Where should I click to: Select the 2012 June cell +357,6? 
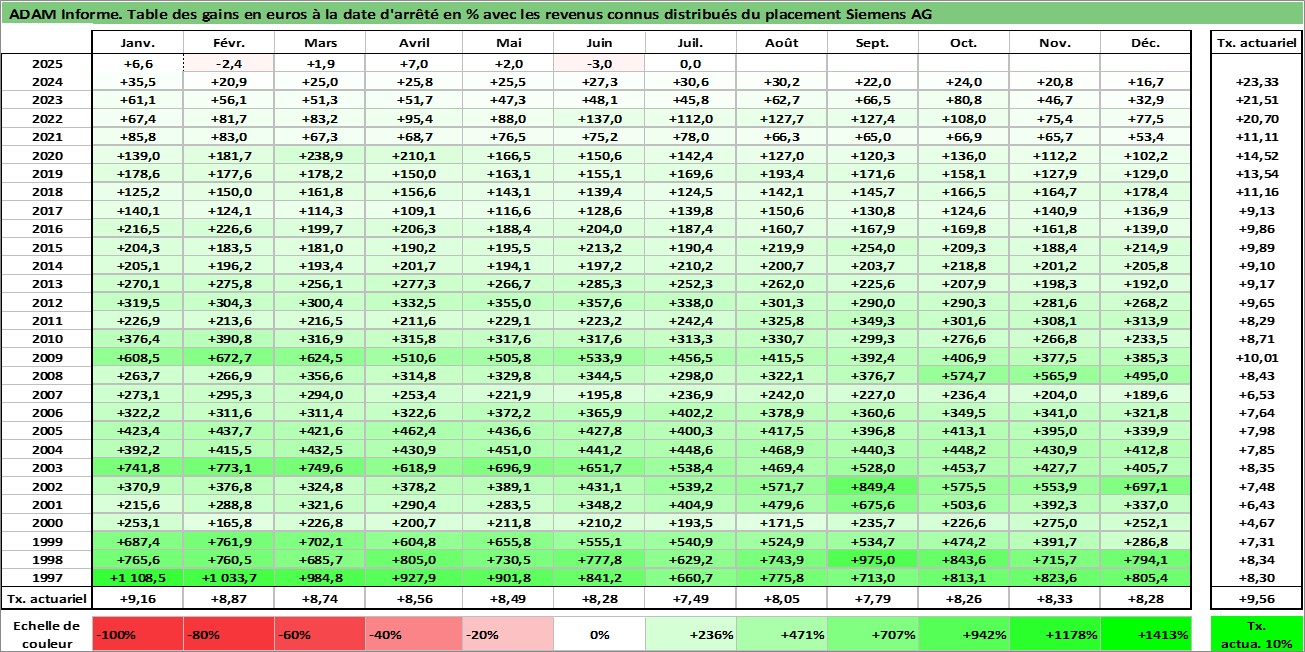[599, 304]
